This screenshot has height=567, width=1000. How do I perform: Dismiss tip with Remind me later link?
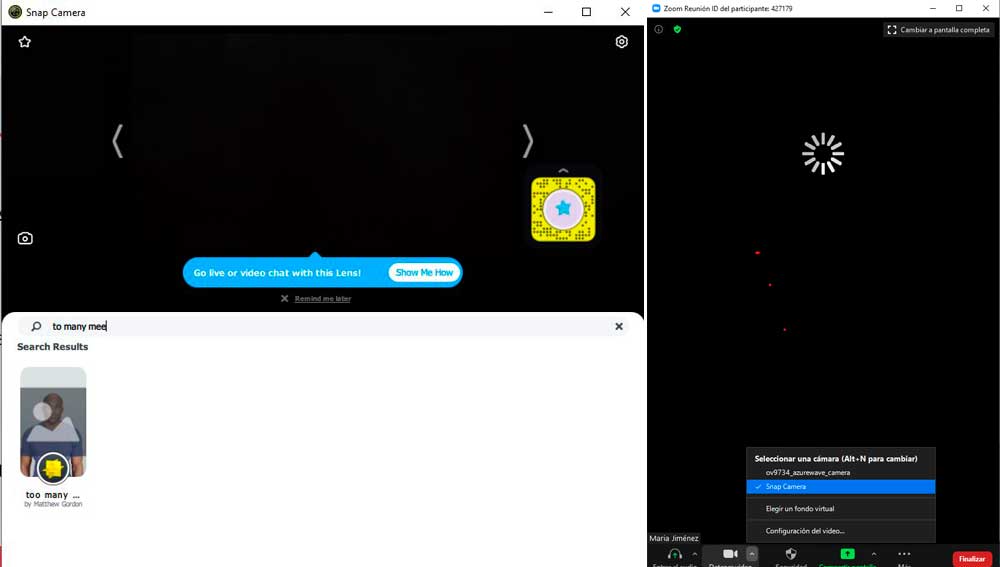[323, 298]
